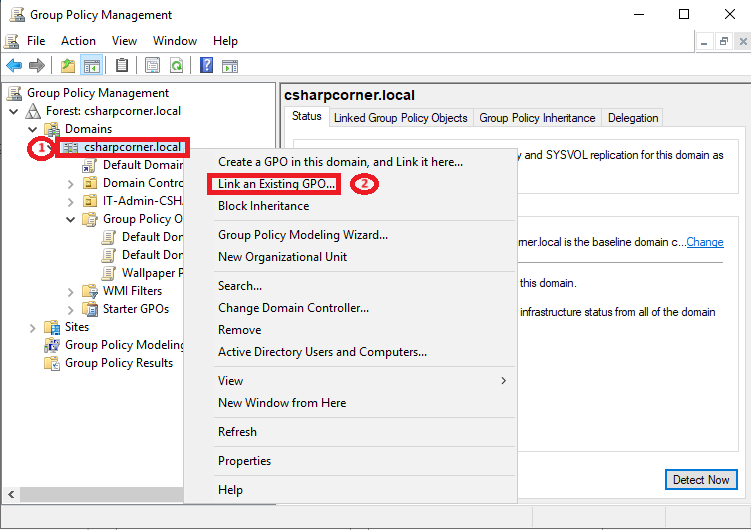Toggle Show/Hide Console Tree toolbar icon
Image resolution: width=751 pixels, height=530 pixels.
point(91,65)
